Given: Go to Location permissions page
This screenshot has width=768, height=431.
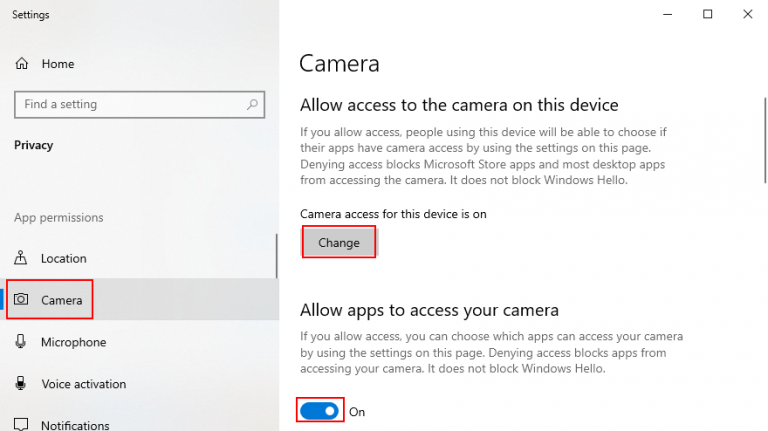Looking at the screenshot, I should pos(63,258).
